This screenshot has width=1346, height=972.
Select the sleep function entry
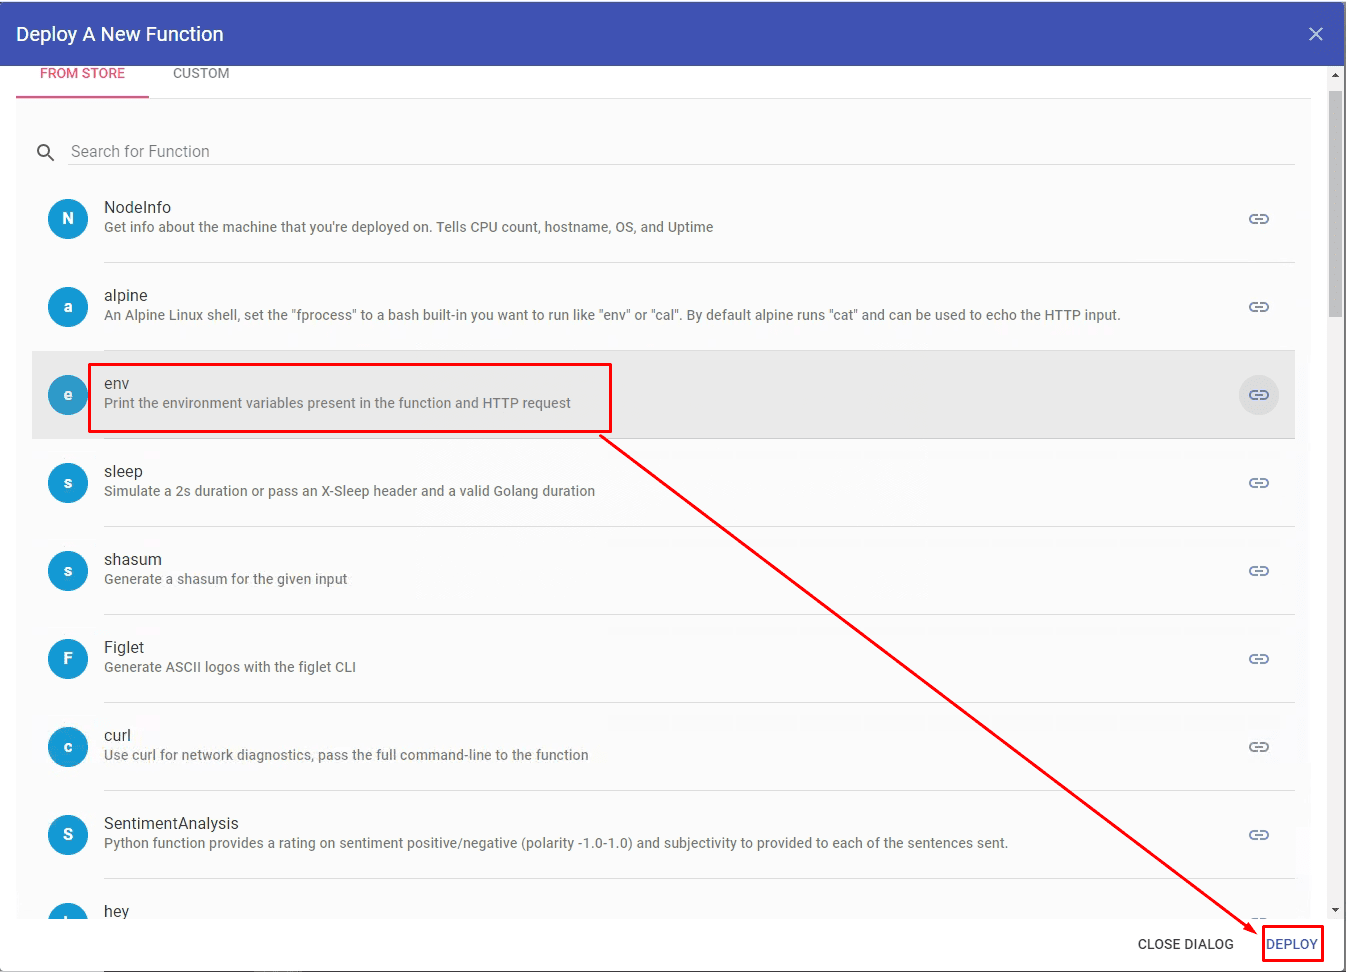[x=663, y=483]
